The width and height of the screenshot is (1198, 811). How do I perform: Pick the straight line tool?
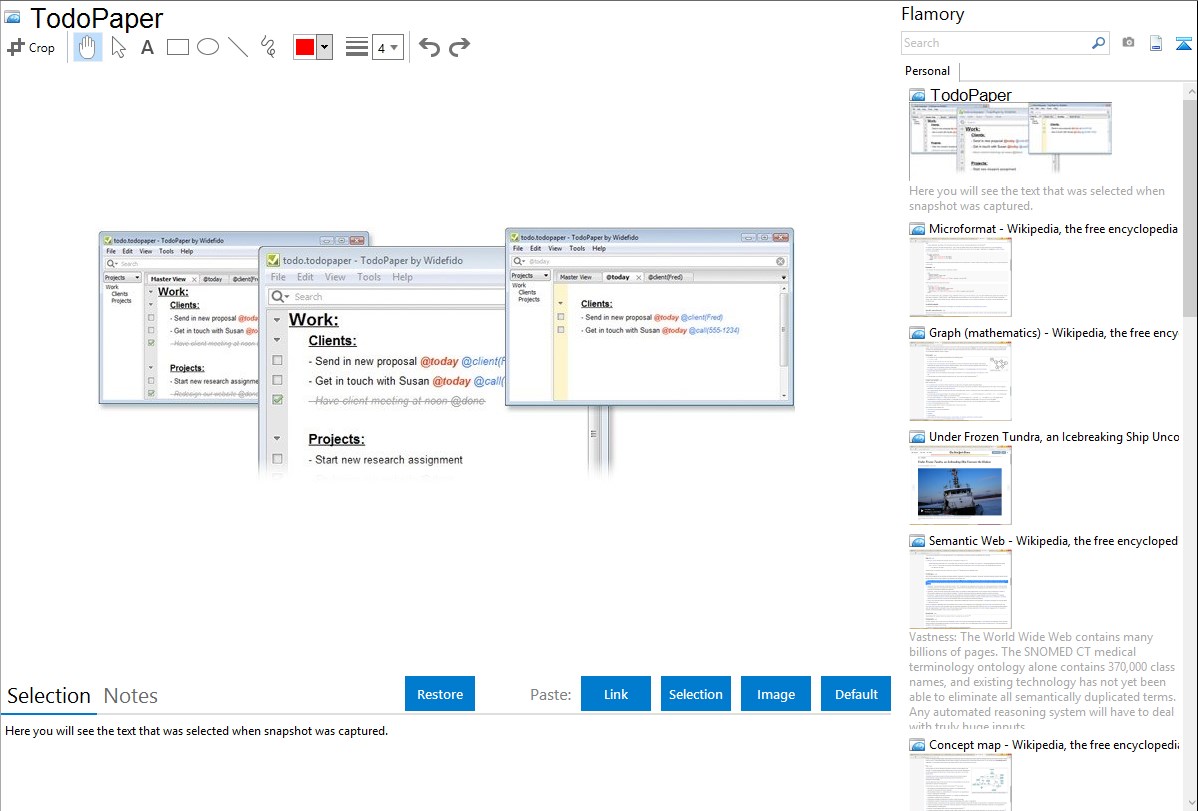(238, 47)
